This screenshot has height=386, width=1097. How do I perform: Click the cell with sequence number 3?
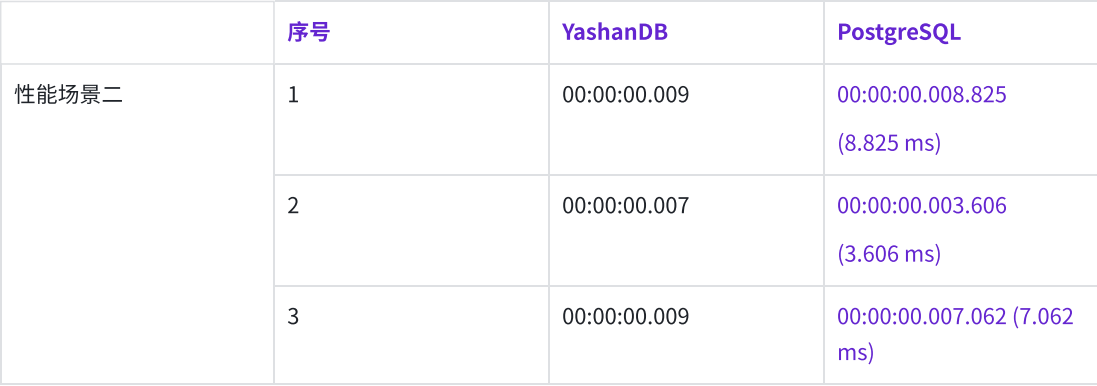tap(411, 335)
